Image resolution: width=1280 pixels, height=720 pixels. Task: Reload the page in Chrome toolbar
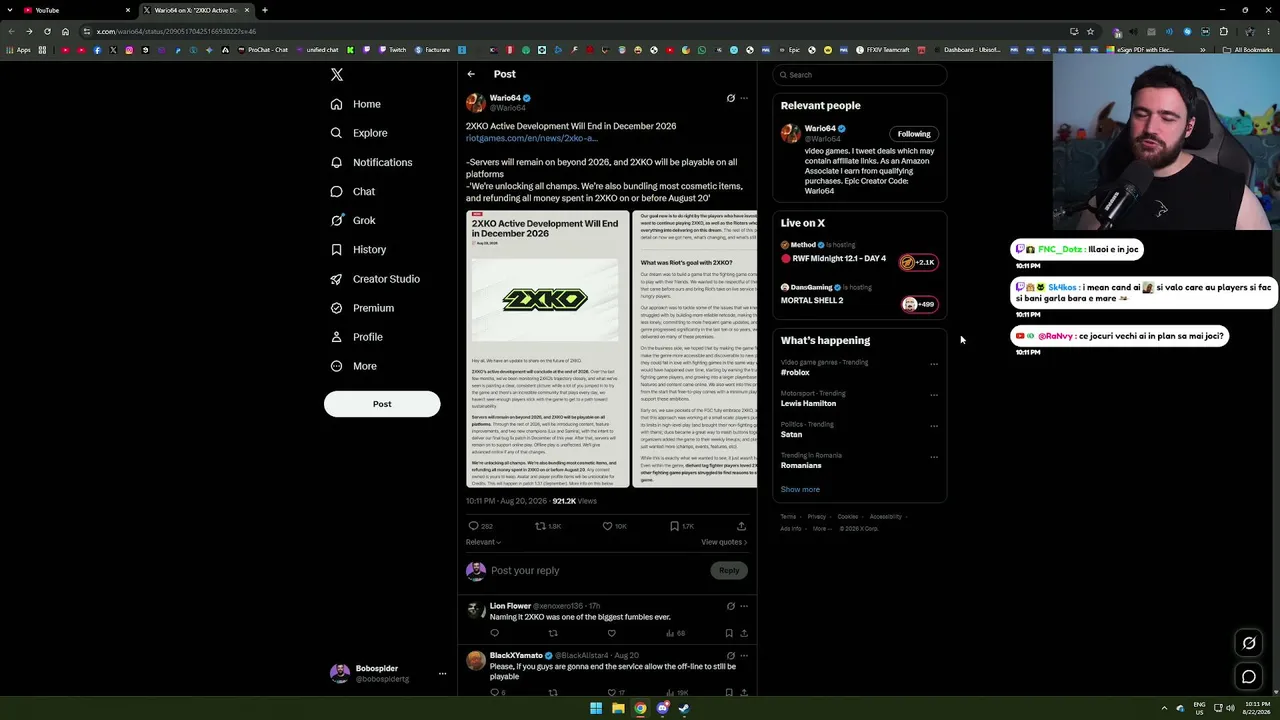coord(46,31)
